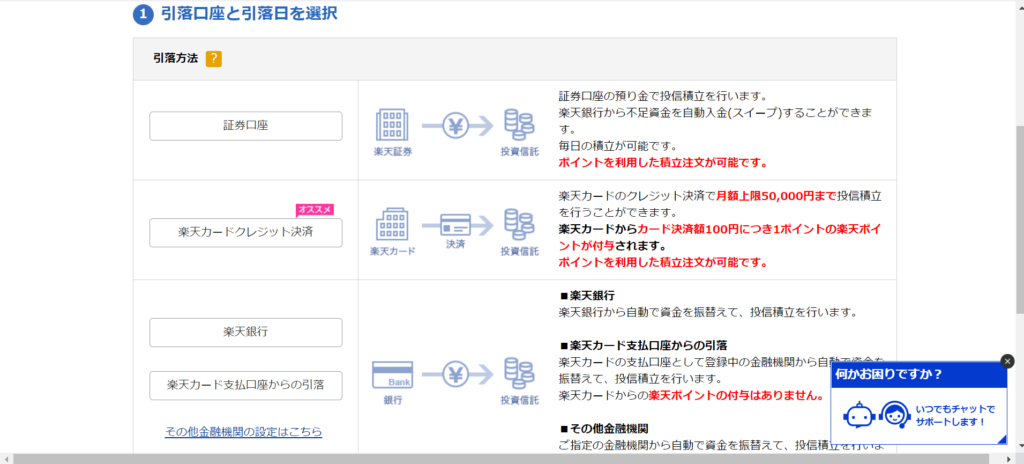Click 投資信託 coins icon in 銀行 row
The width and height of the screenshot is (1024, 464).
click(520, 374)
